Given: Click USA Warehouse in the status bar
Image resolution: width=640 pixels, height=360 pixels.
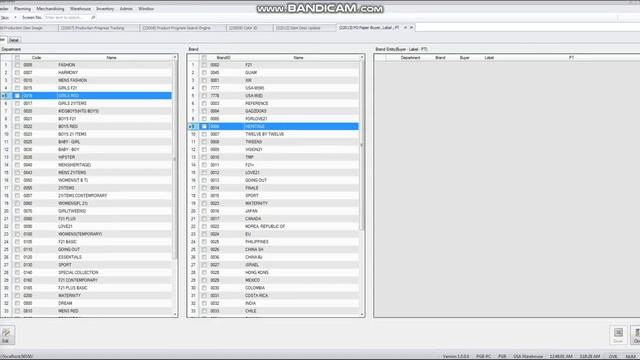Looking at the screenshot, I should point(528,356).
